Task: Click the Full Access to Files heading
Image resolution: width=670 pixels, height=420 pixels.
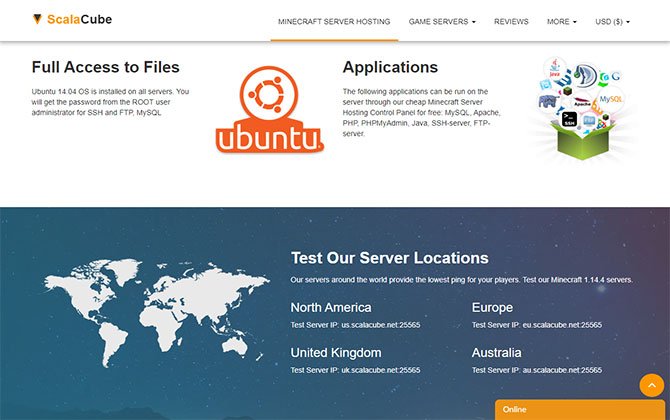Action: (106, 67)
